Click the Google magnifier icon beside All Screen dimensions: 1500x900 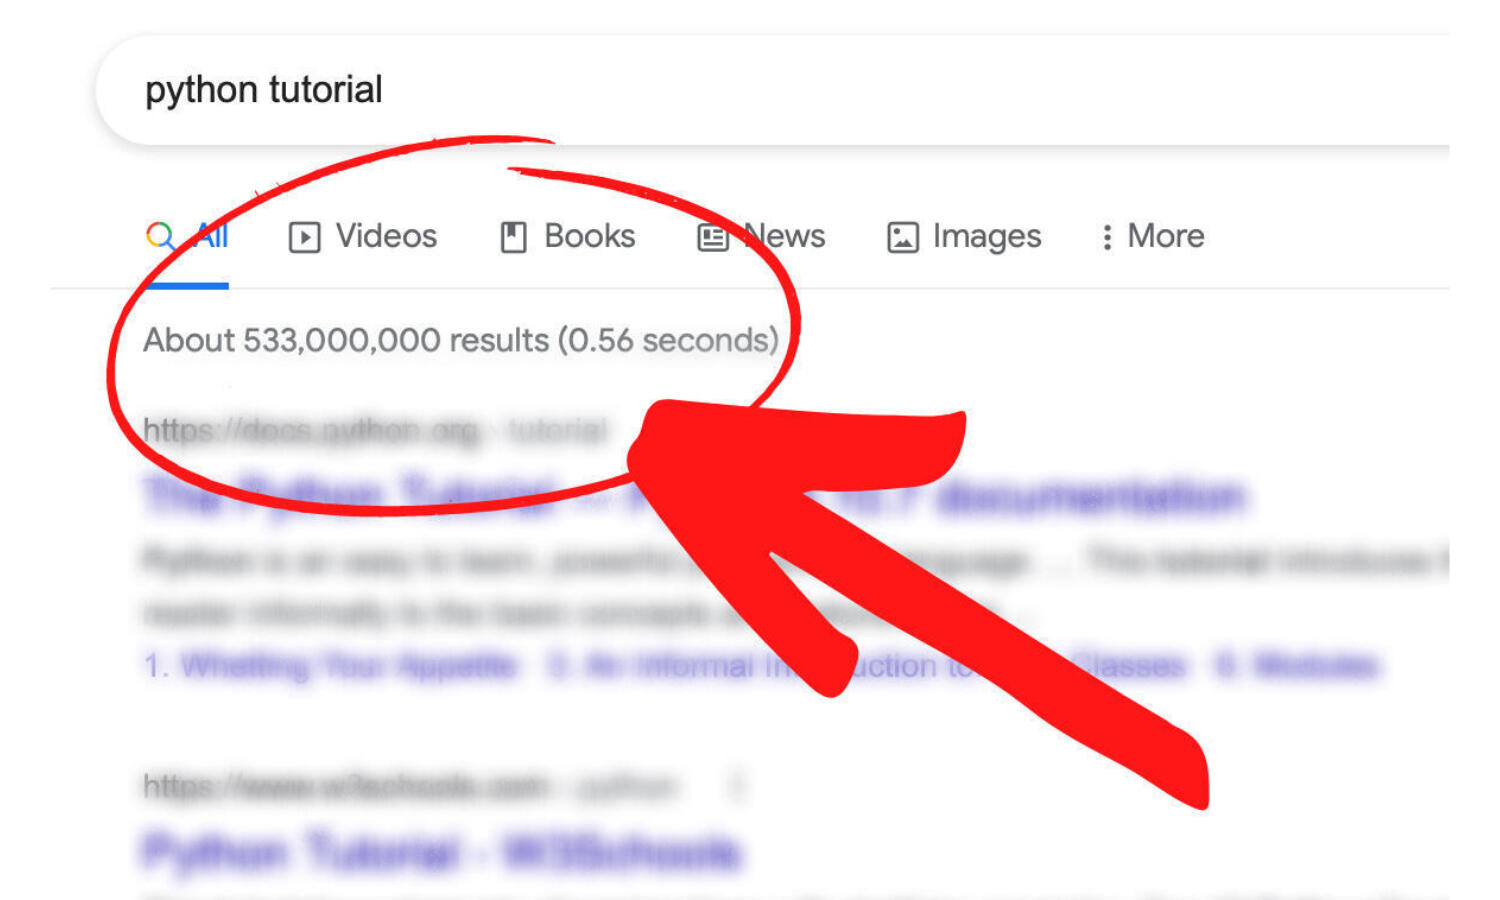click(x=160, y=236)
